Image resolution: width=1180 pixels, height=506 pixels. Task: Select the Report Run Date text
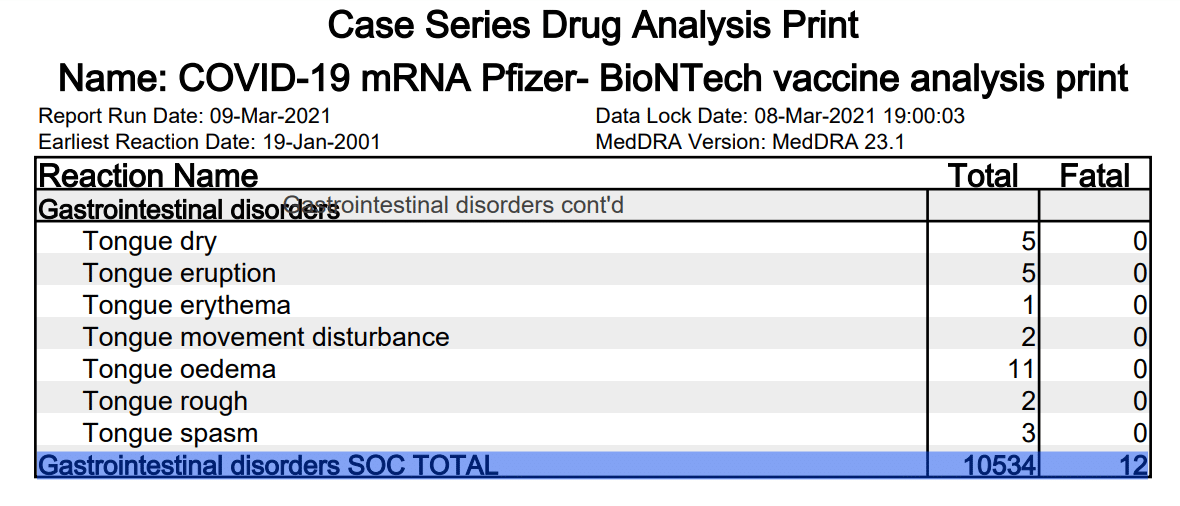[184, 117]
